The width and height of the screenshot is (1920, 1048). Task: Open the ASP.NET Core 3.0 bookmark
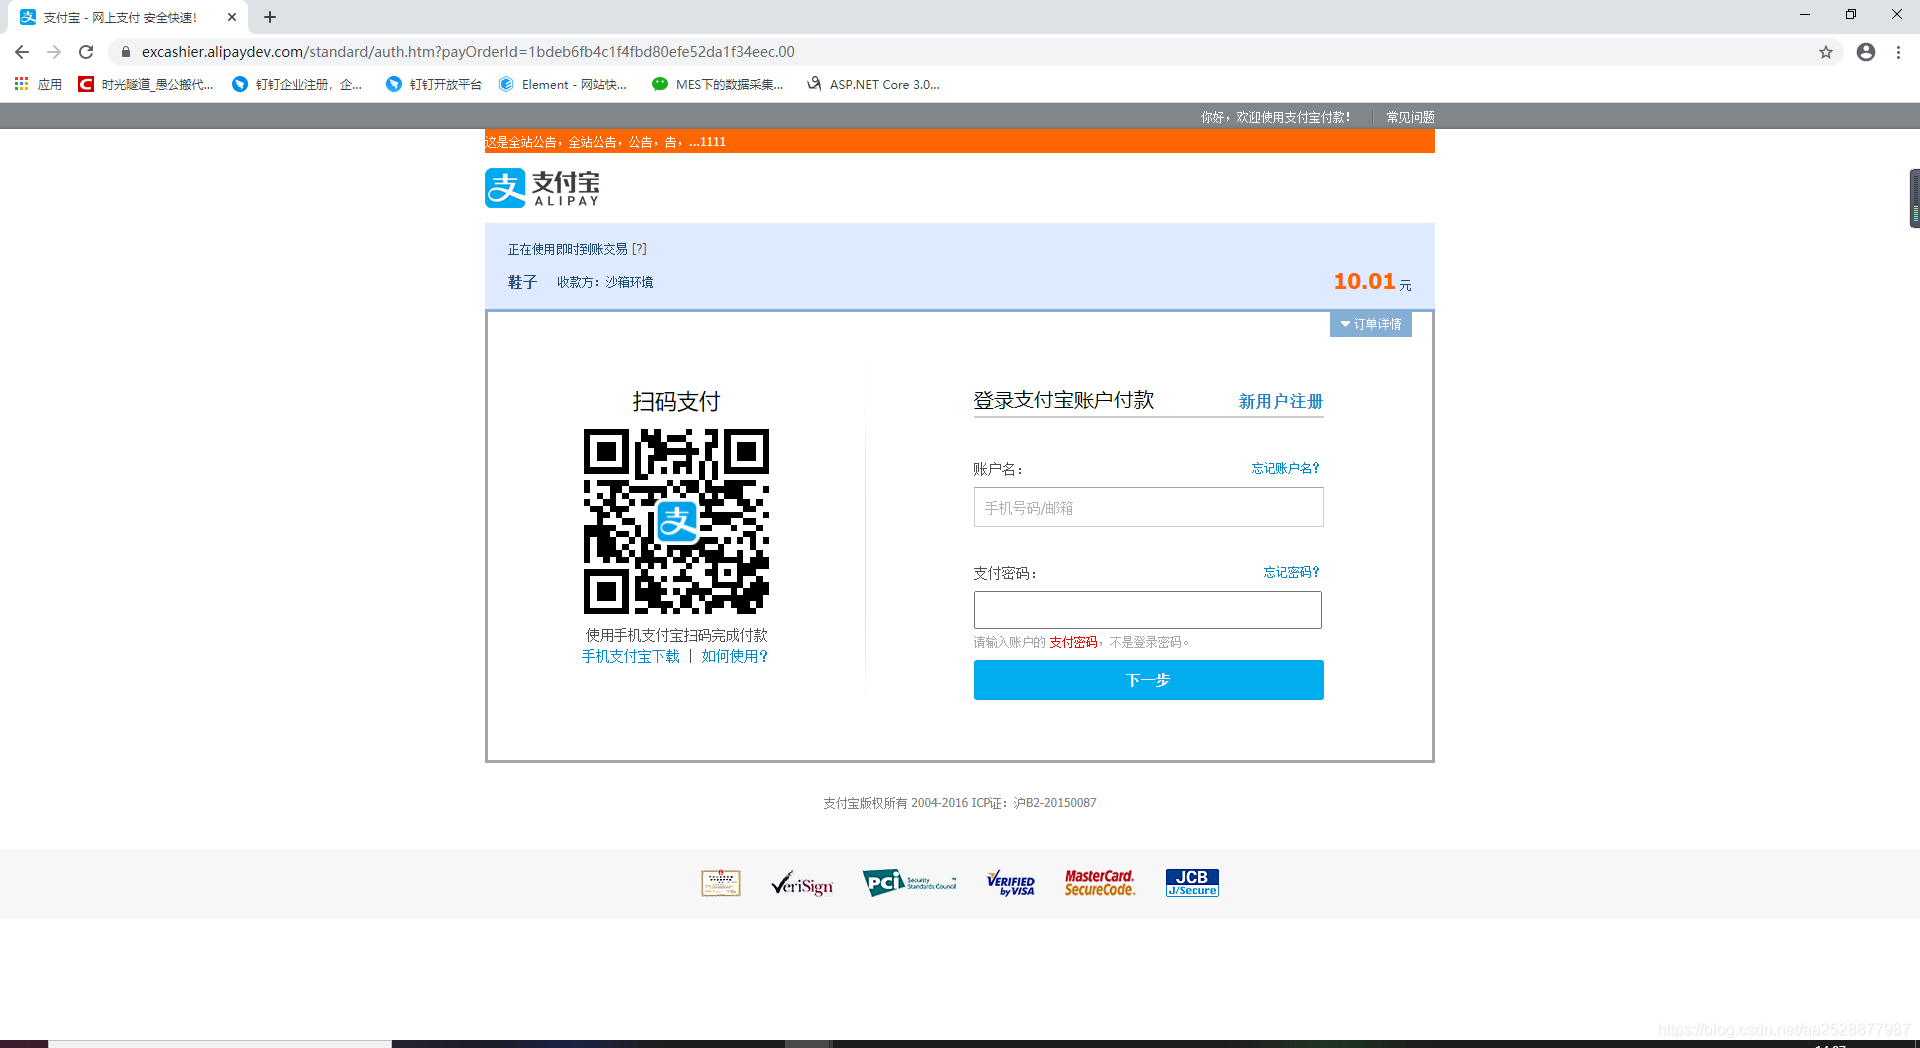click(x=874, y=84)
